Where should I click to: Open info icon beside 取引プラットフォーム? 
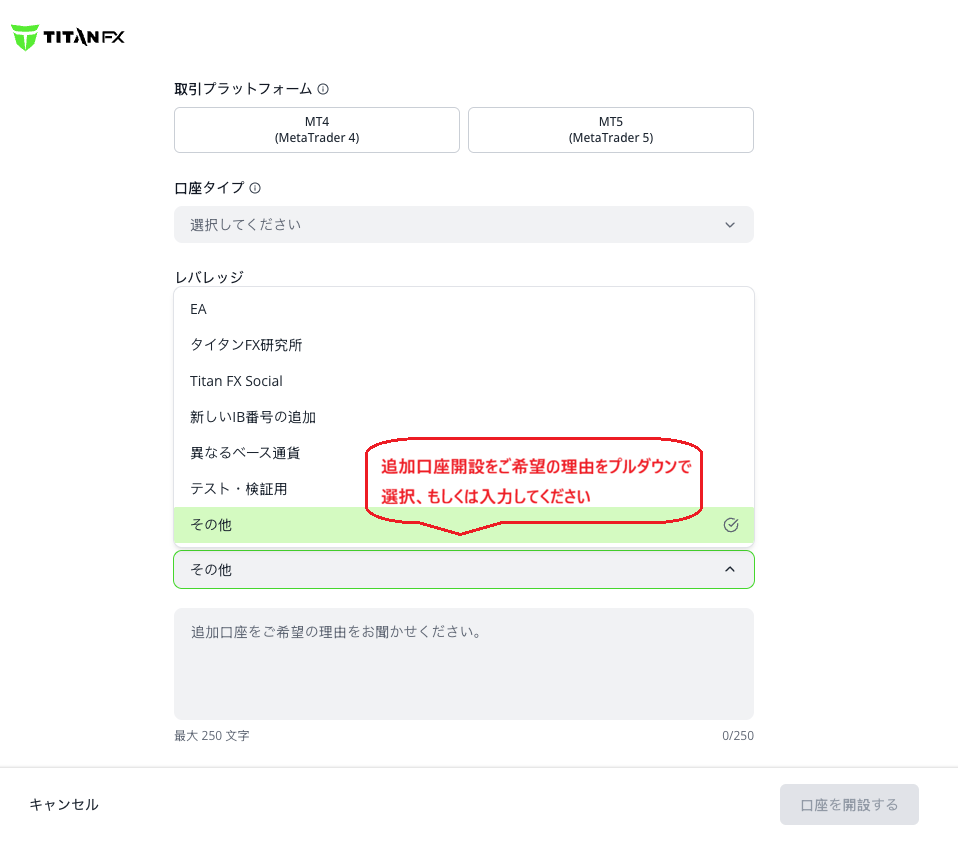click(x=323, y=89)
